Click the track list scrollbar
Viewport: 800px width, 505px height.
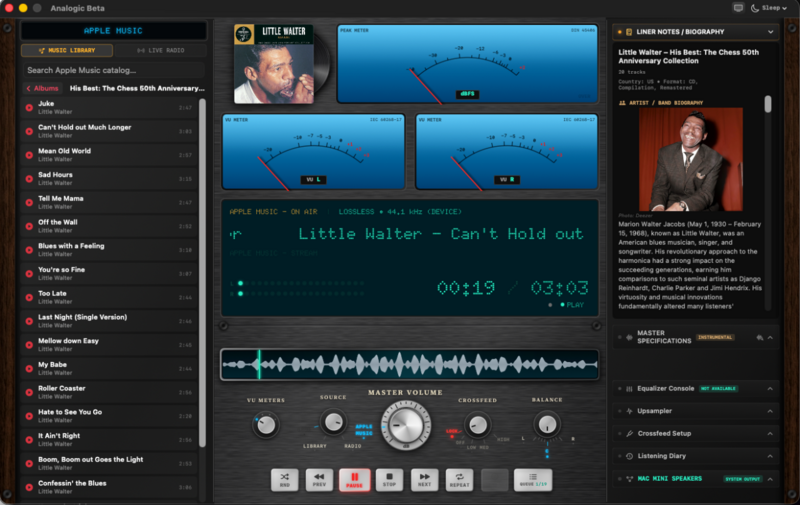pos(202,273)
